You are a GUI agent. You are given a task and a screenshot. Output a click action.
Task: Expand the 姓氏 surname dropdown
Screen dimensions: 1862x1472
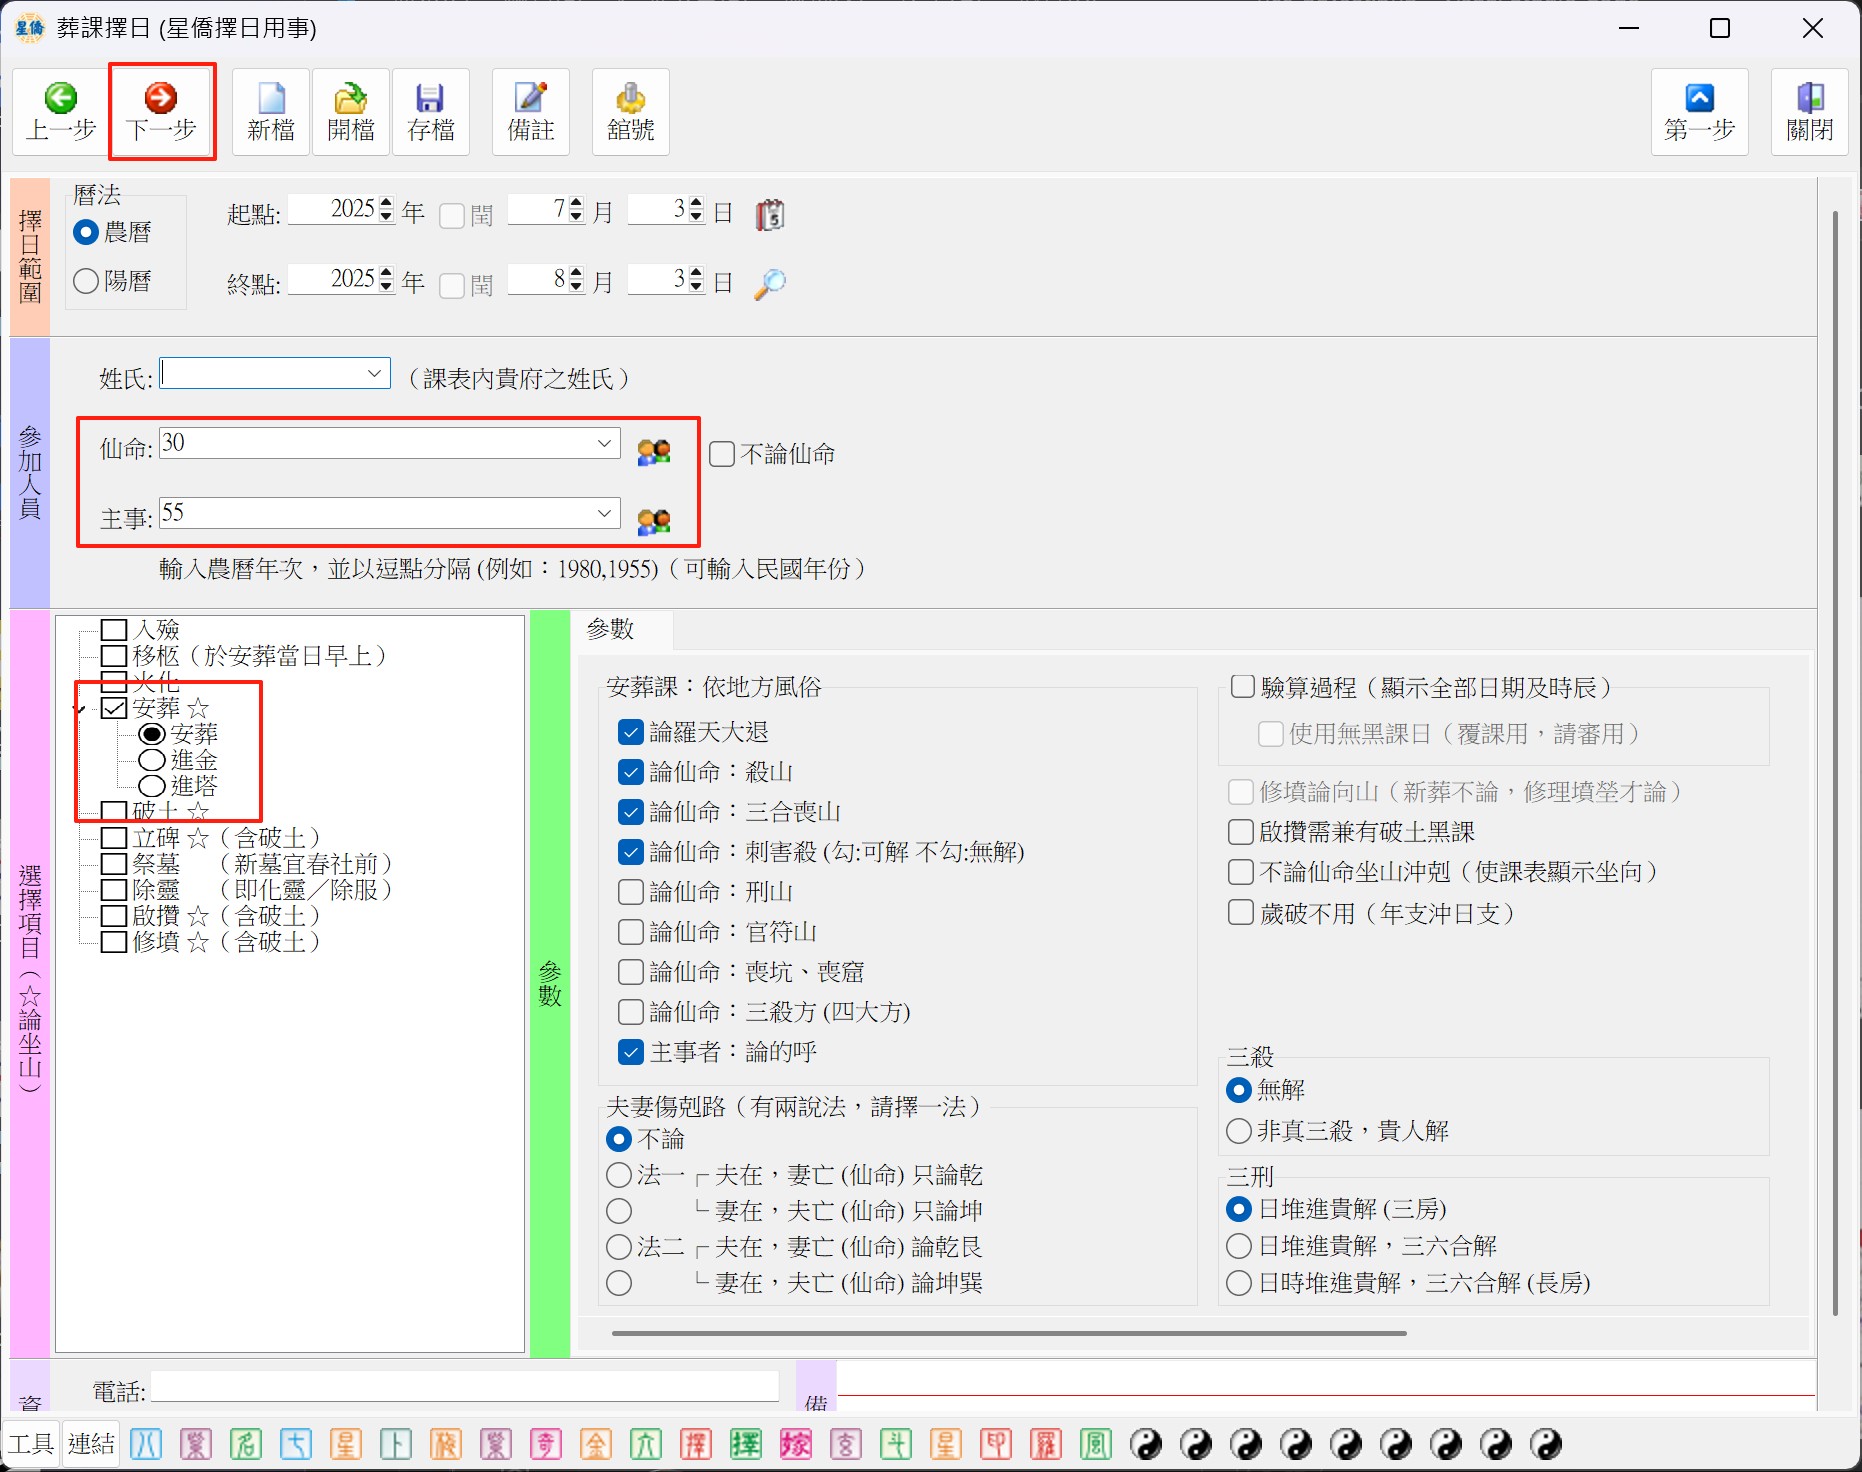coord(375,374)
